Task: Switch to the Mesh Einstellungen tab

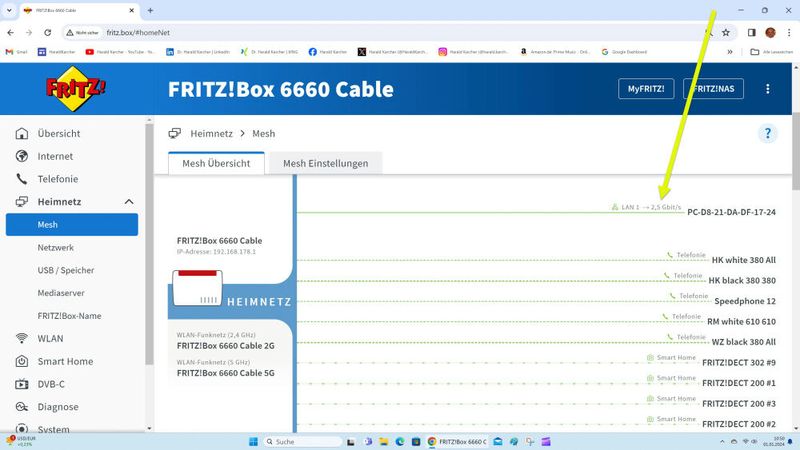Action: pyautogui.click(x=326, y=163)
